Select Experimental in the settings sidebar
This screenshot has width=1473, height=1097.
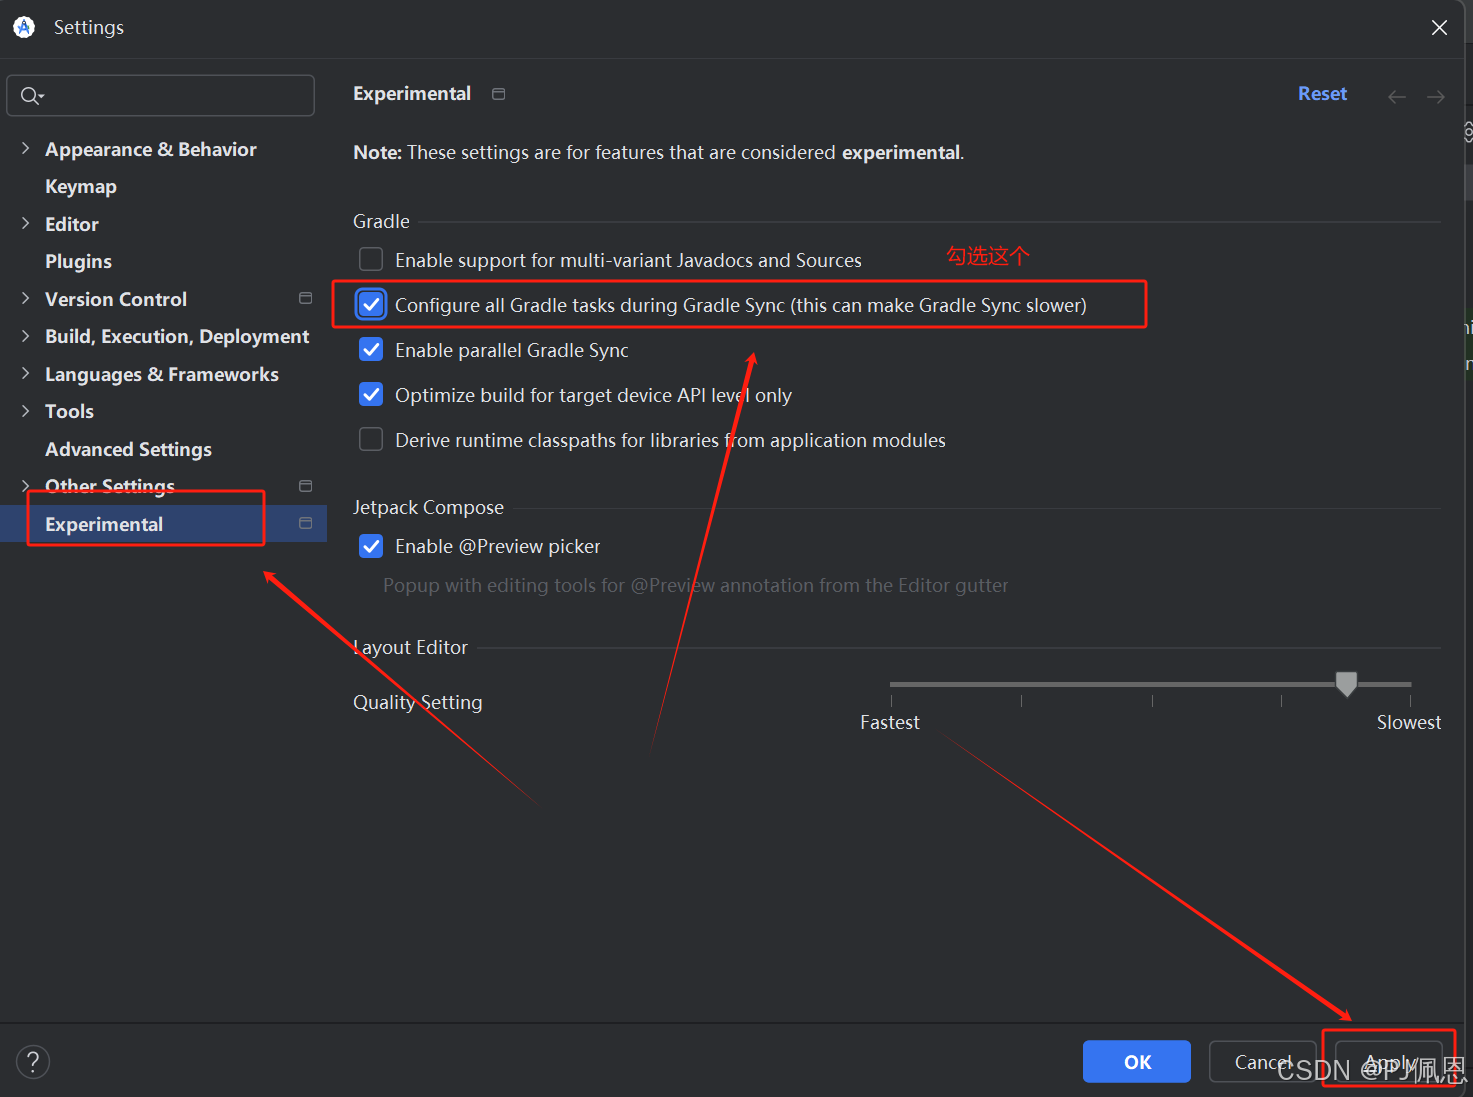coord(104,523)
